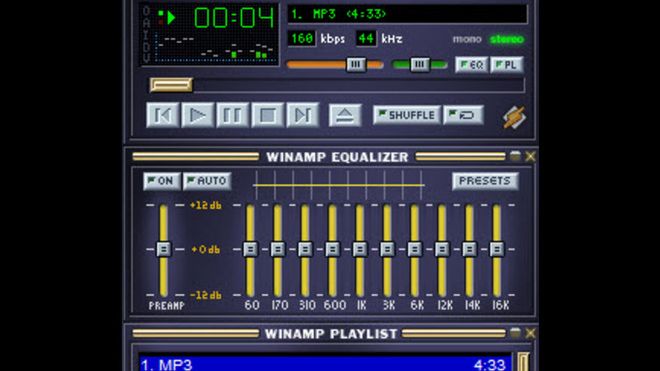Select the playlist entry 1. MP3
660x371 pixels.
coord(325,364)
